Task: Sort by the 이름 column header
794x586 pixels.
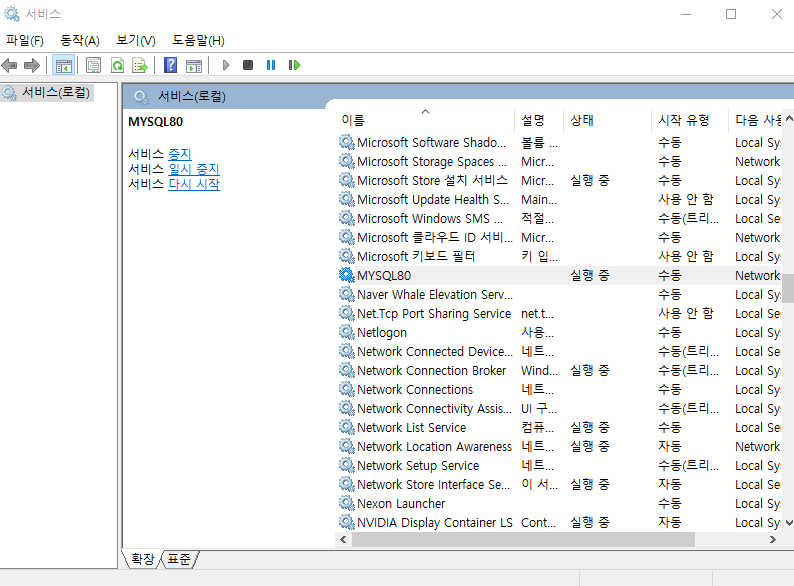Action: point(425,121)
